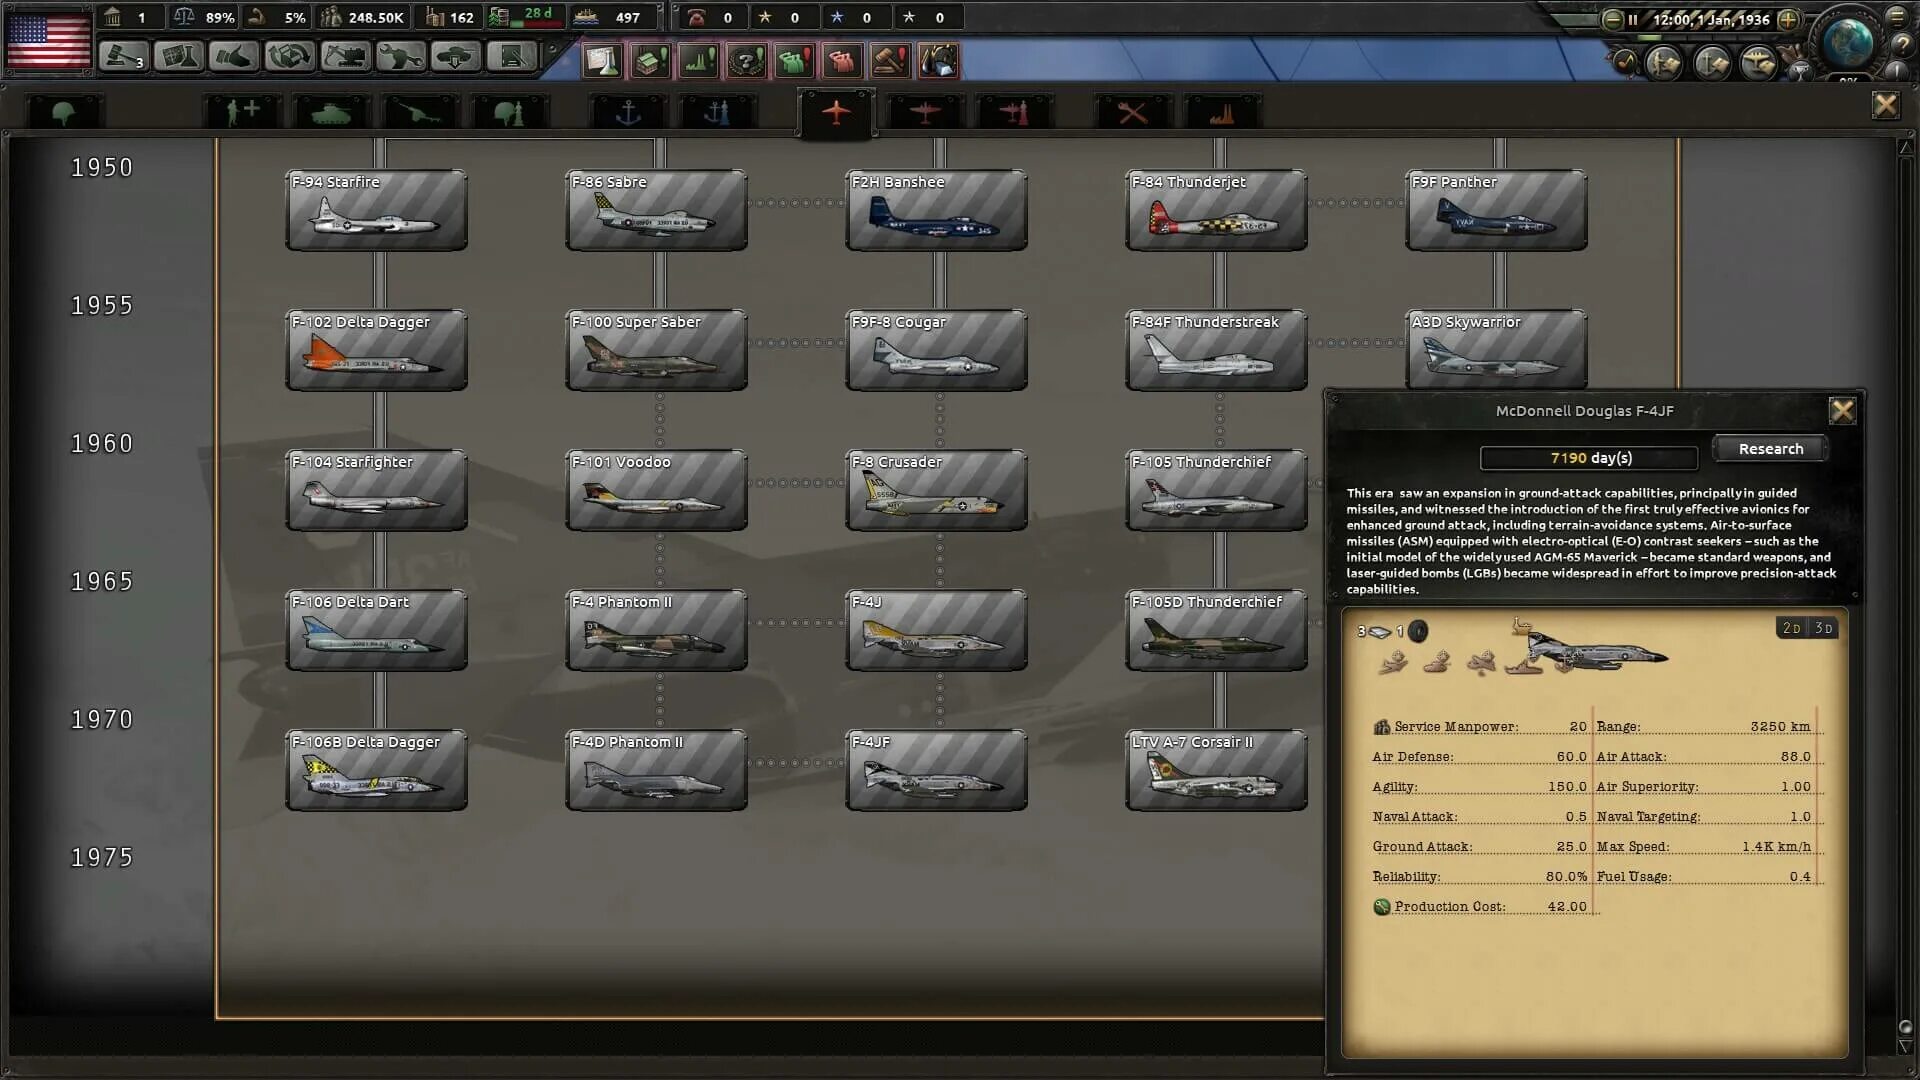Decrease game speed with minus button
Image resolution: width=1920 pixels, height=1080 pixels.
(1612, 19)
